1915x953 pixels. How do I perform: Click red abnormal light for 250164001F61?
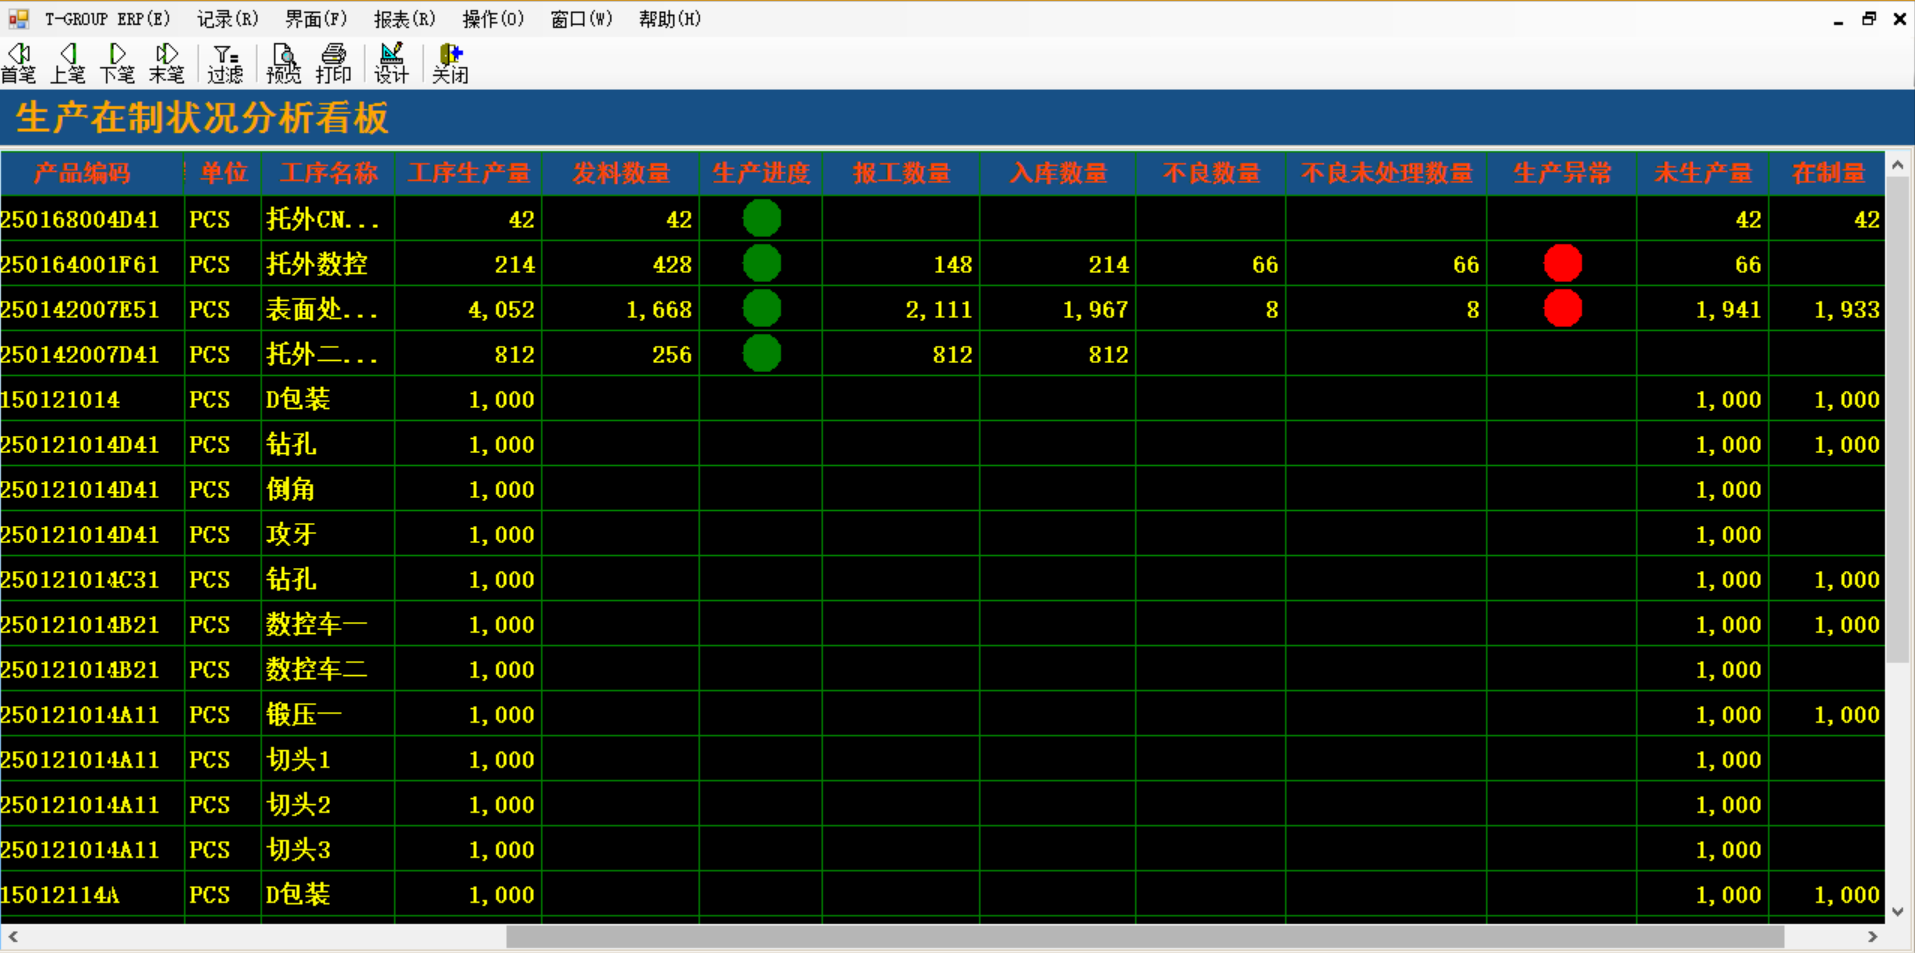tap(1563, 263)
